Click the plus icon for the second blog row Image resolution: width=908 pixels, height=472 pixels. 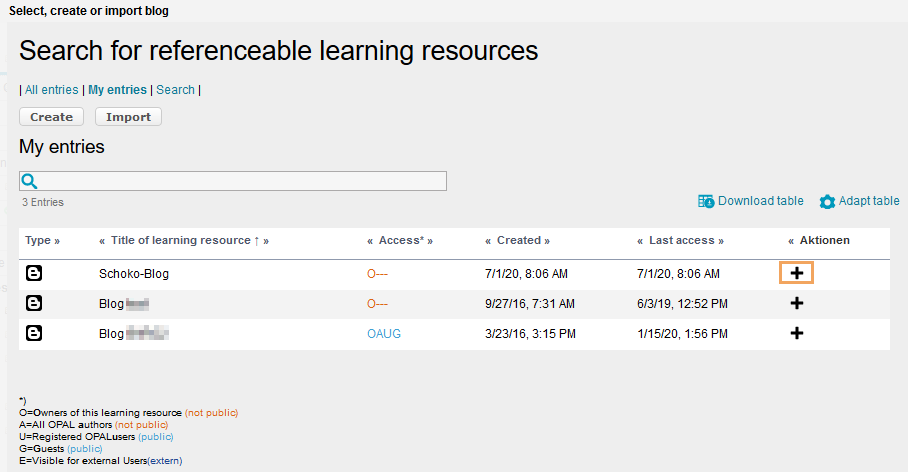pos(797,303)
